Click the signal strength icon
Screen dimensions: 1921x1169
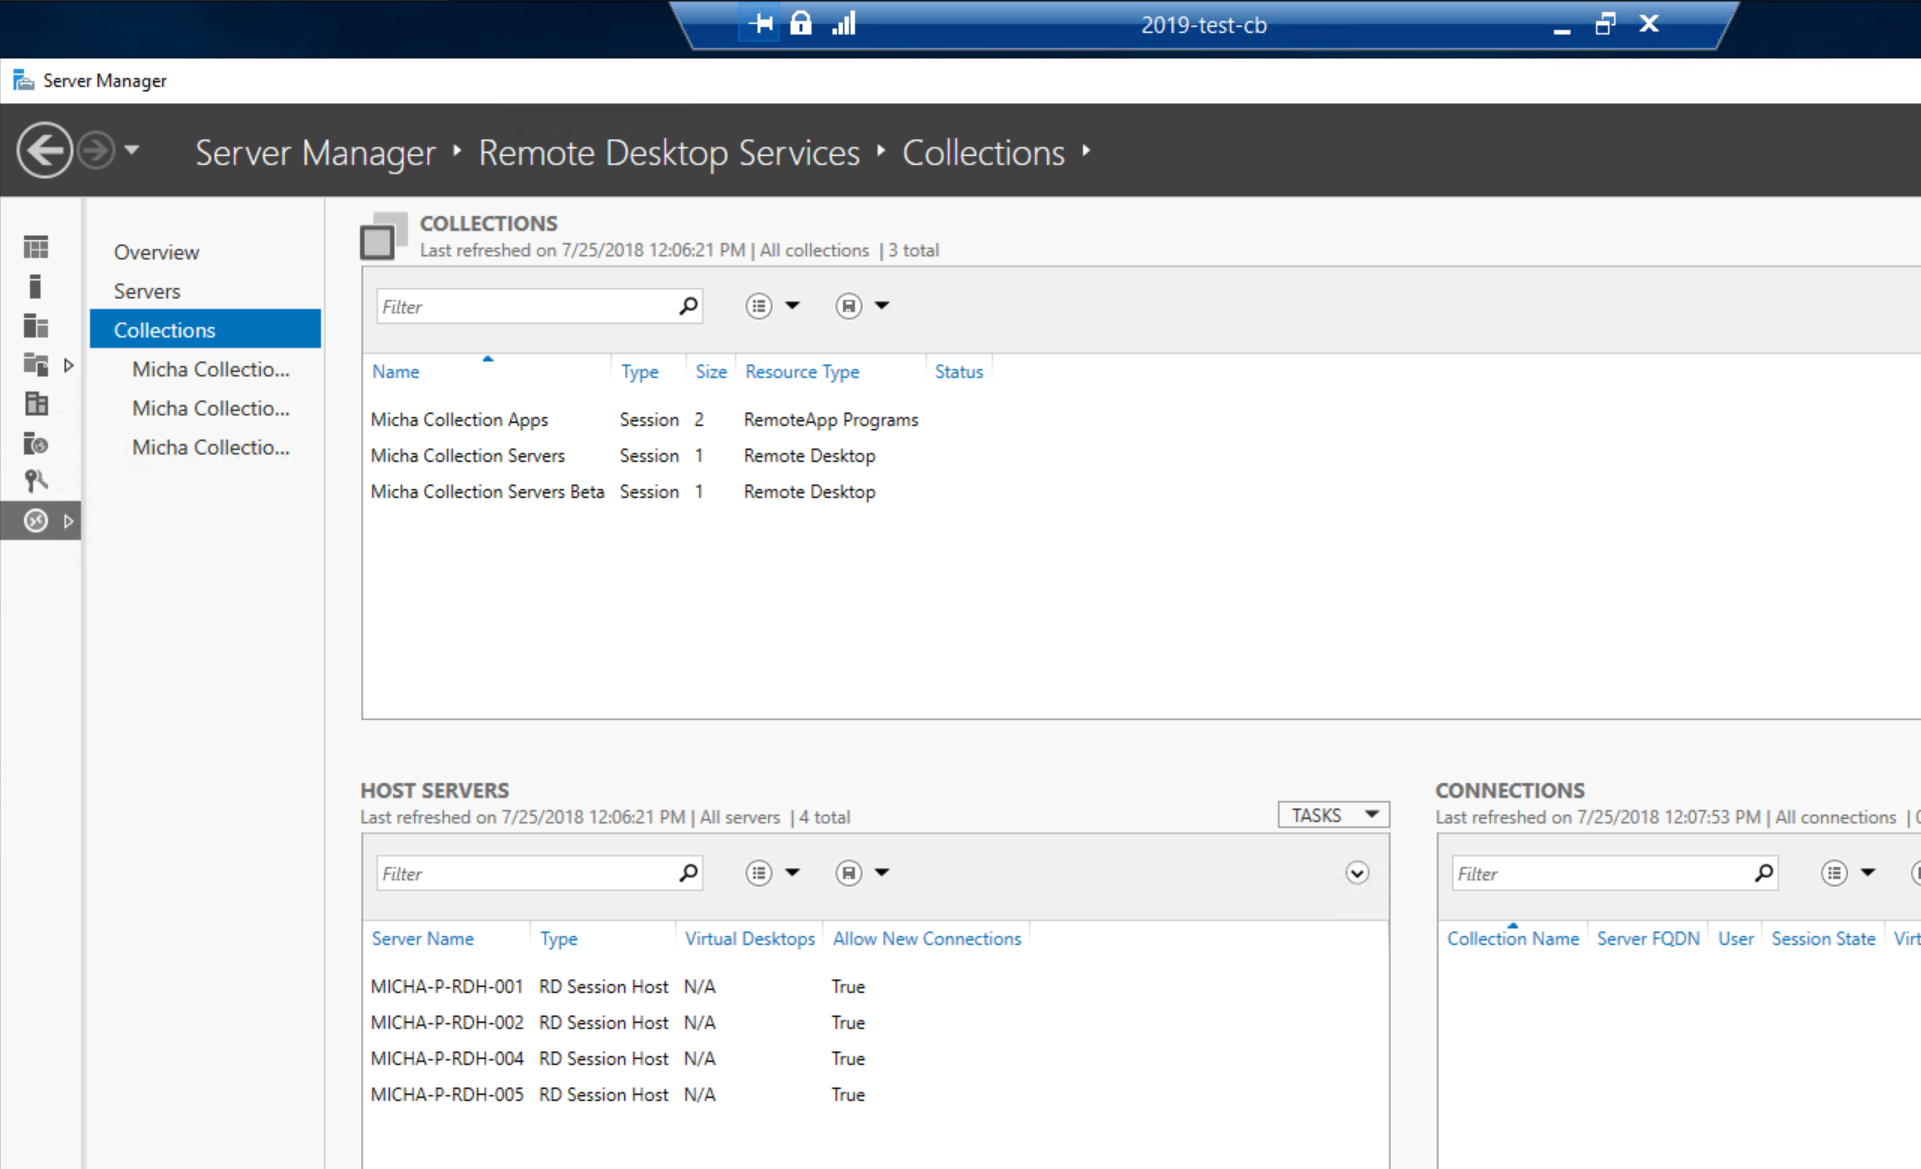(844, 23)
